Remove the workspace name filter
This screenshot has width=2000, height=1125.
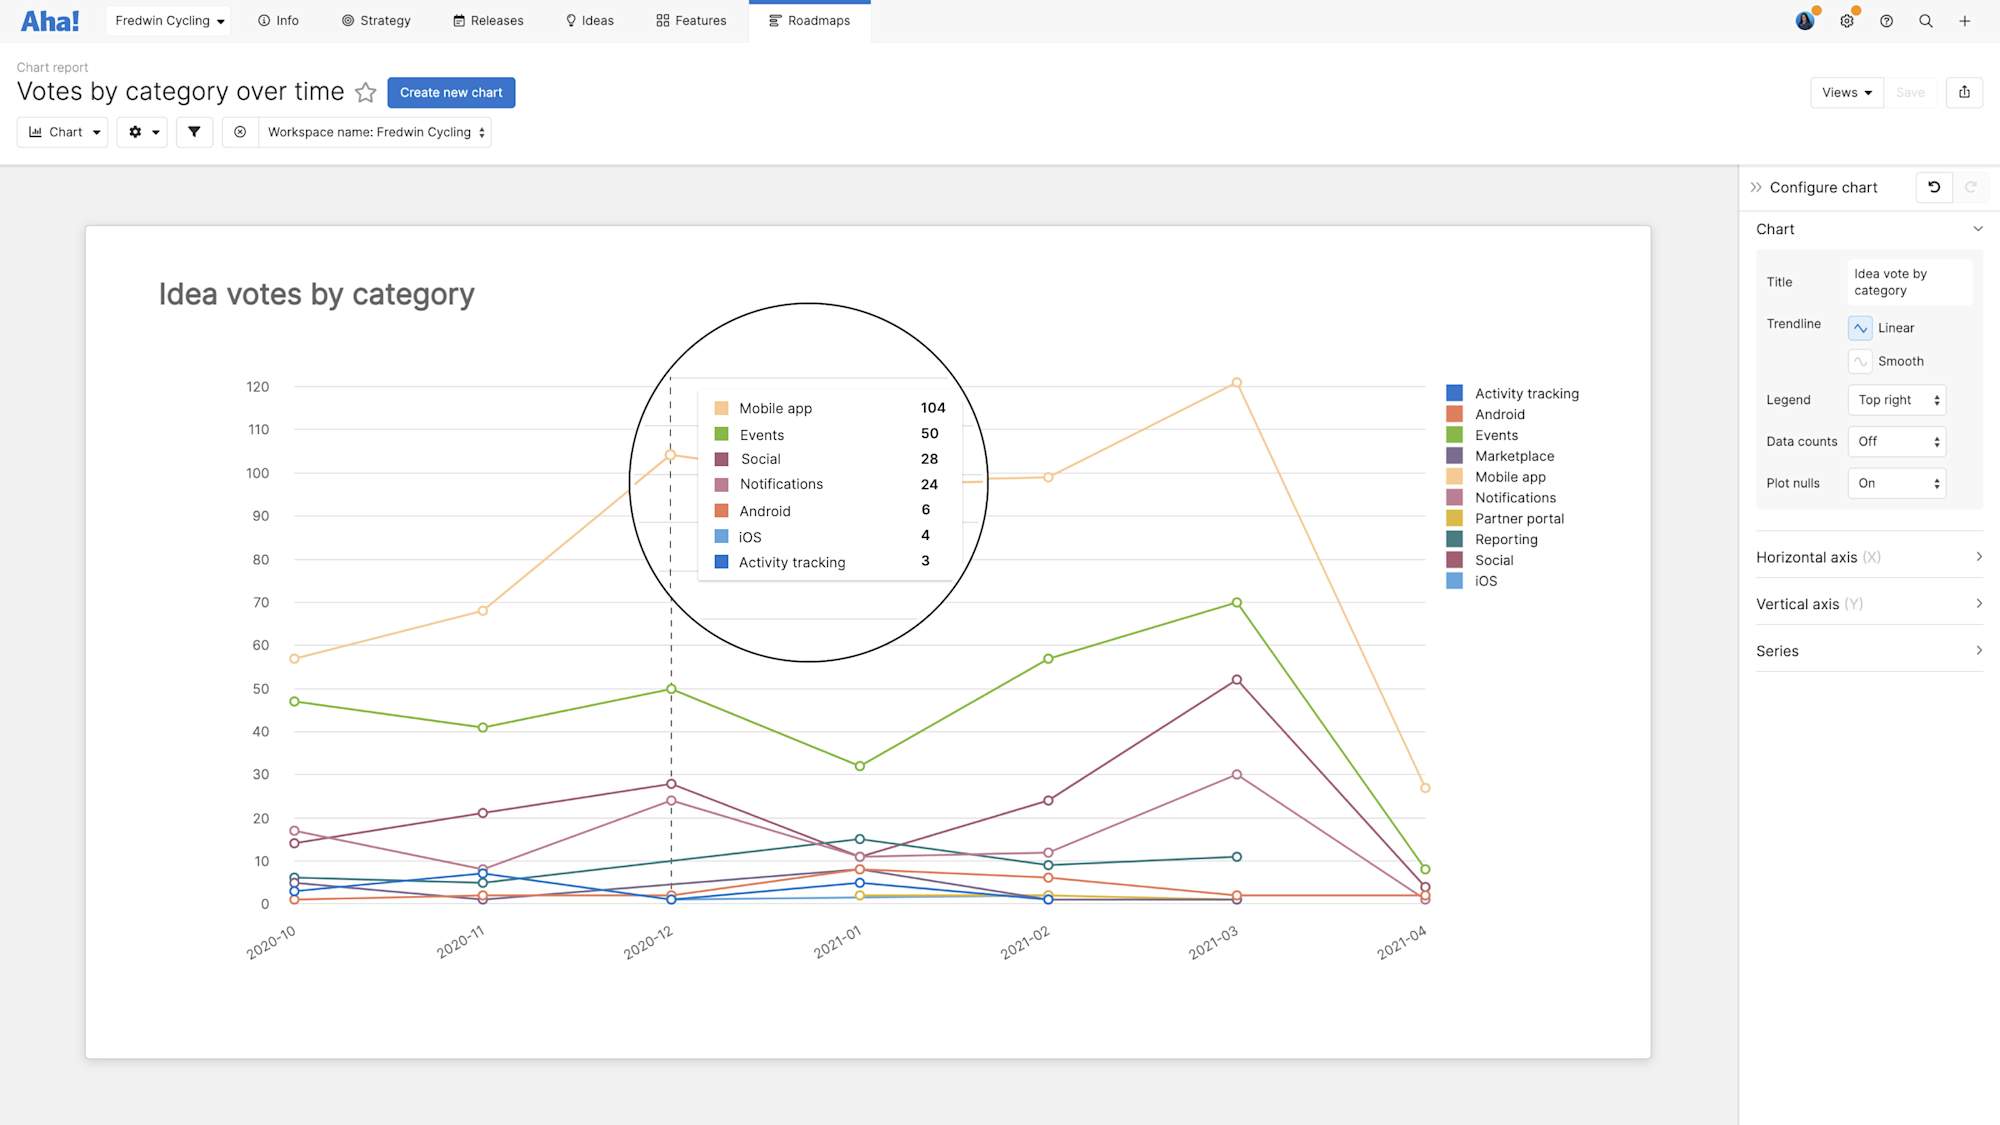(x=240, y=131)
